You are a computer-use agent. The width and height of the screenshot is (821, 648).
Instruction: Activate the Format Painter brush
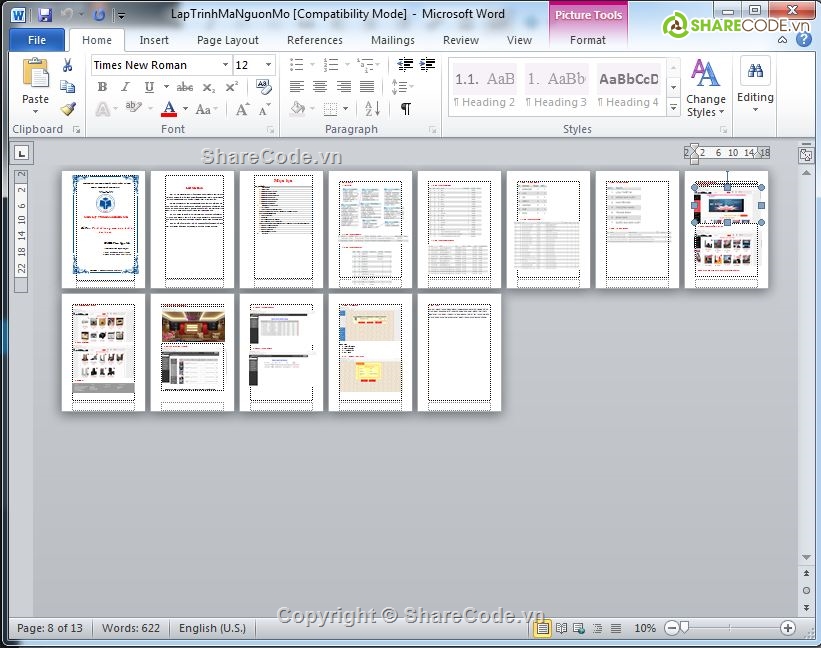point(68,108)
